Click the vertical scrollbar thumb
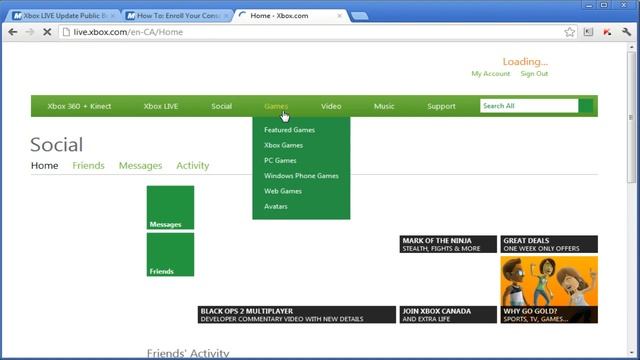 coord(631,118)
